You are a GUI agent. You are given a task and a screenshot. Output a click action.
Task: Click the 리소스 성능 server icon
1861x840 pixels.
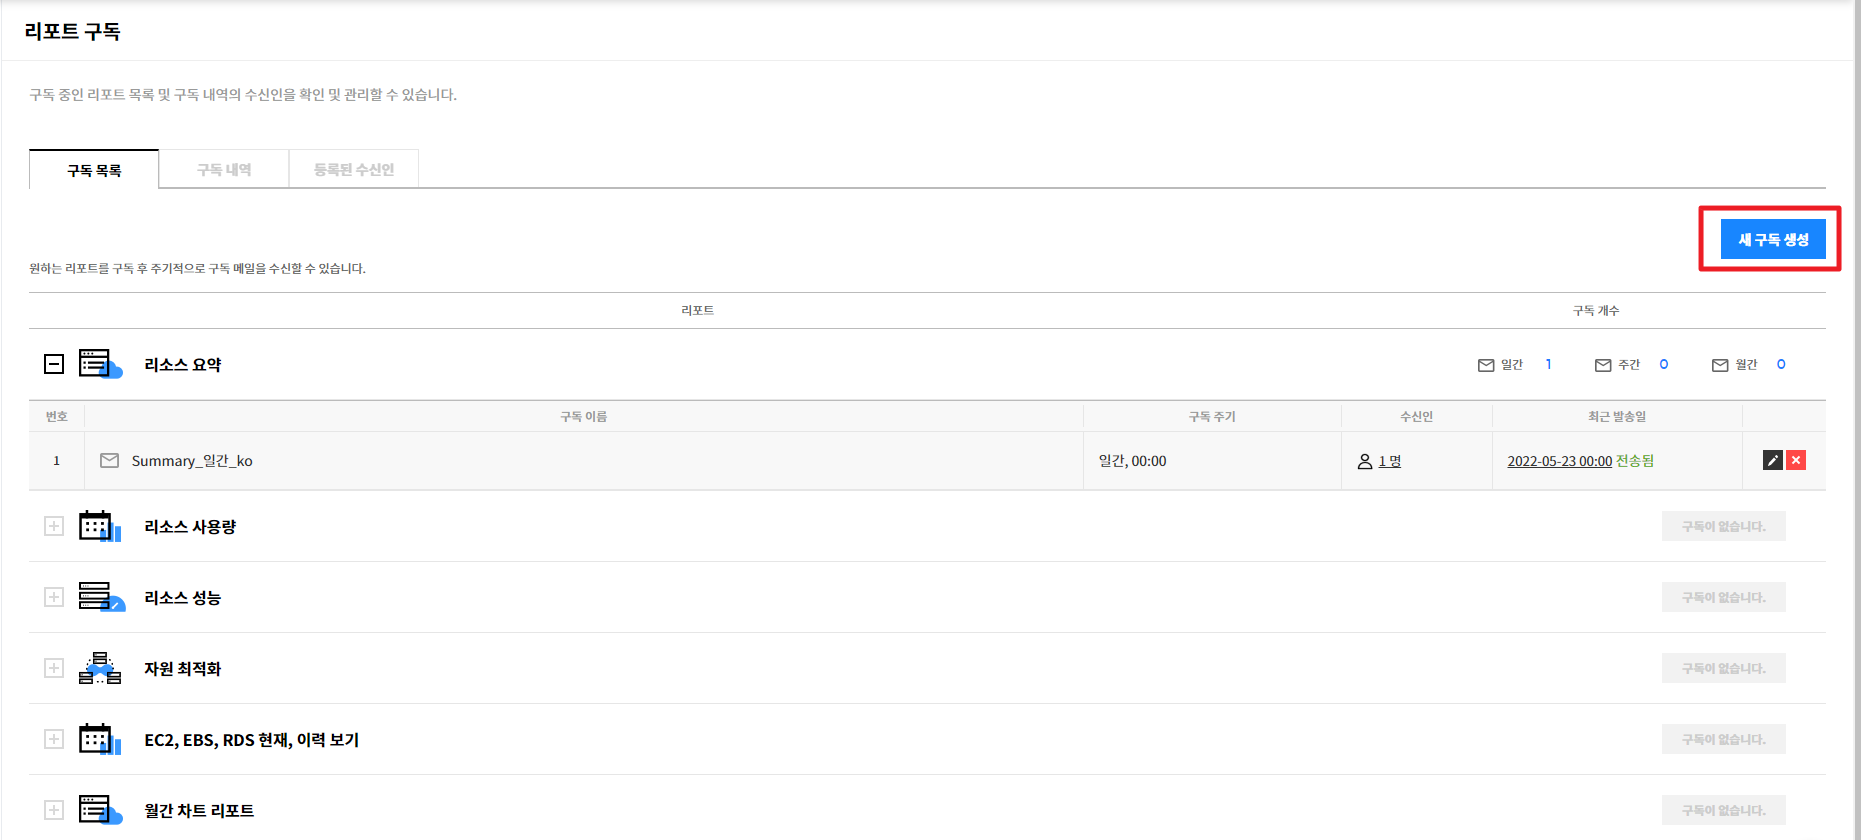point(99,597)
